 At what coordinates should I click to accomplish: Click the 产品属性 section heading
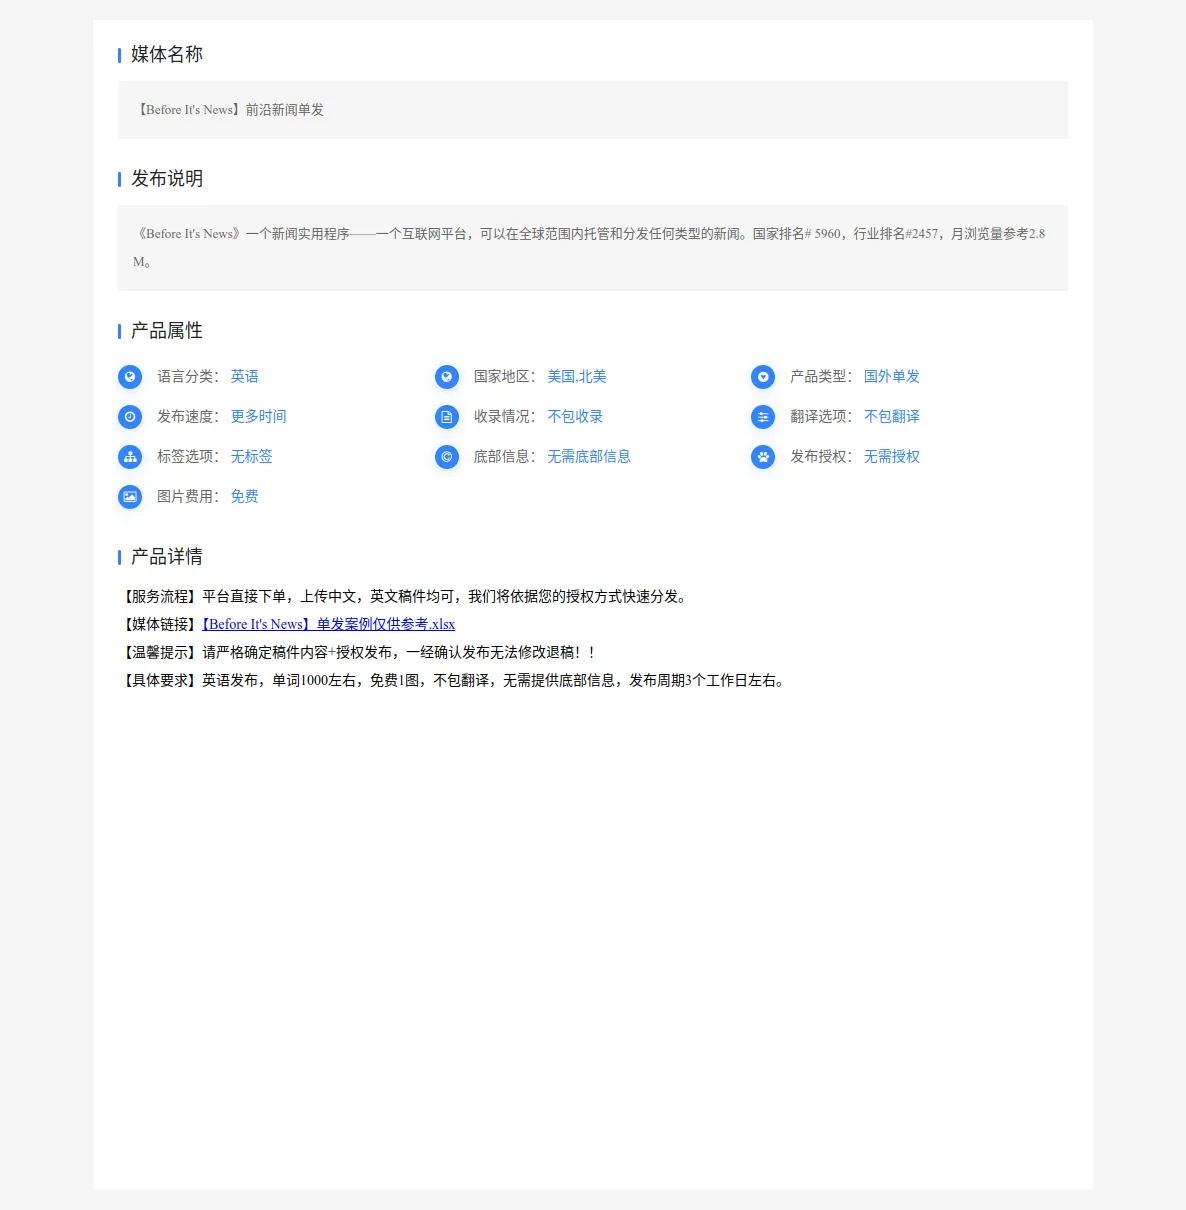pyautogui.click(x=167, y=331)
